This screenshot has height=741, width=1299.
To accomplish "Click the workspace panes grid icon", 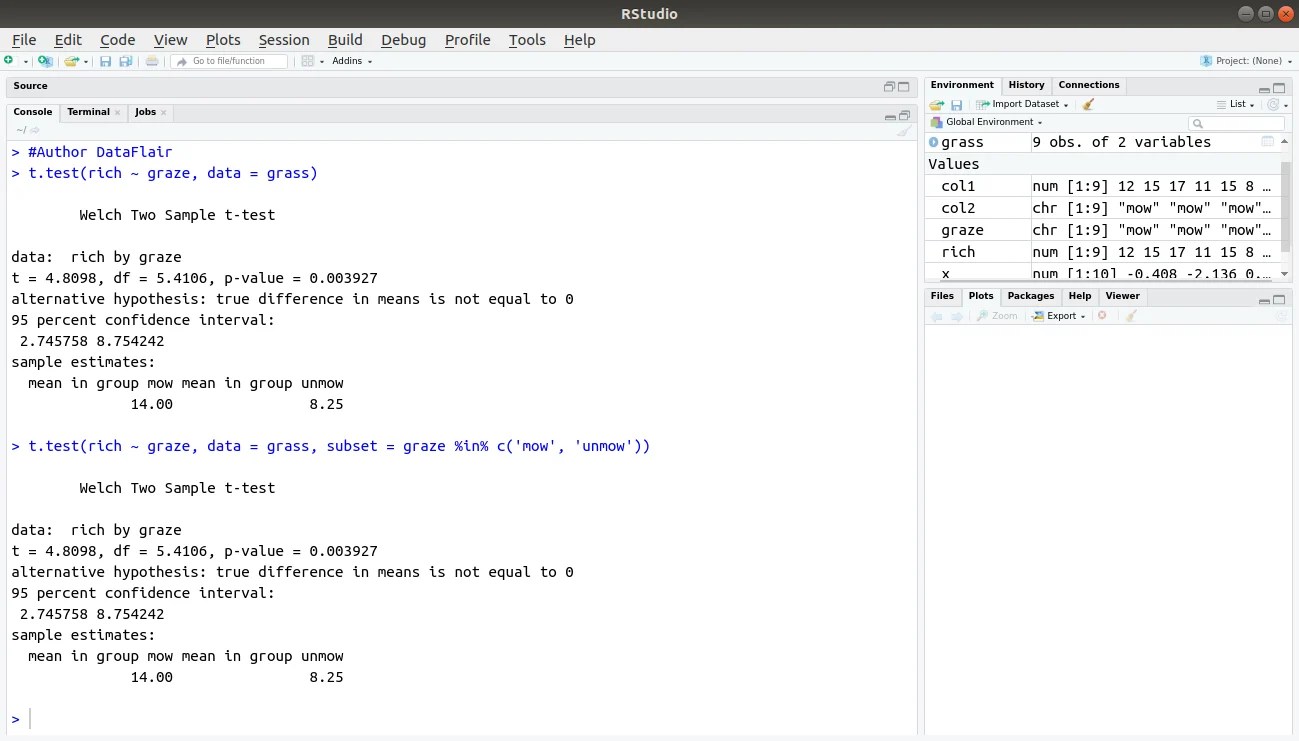I will tap(308, 61).
